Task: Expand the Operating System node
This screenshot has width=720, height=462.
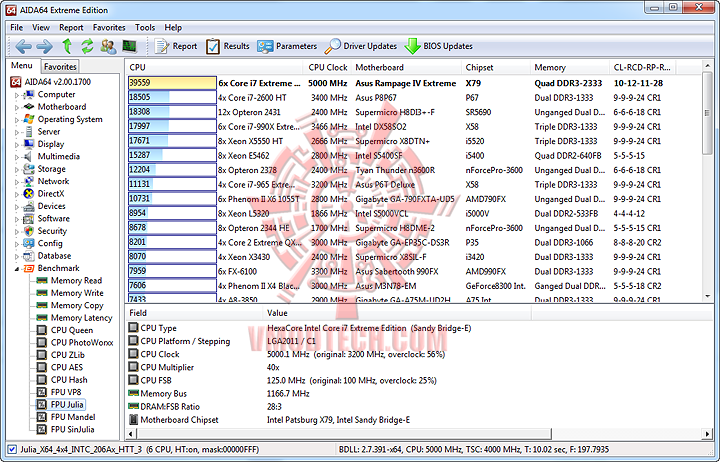Action: point(17,120)
